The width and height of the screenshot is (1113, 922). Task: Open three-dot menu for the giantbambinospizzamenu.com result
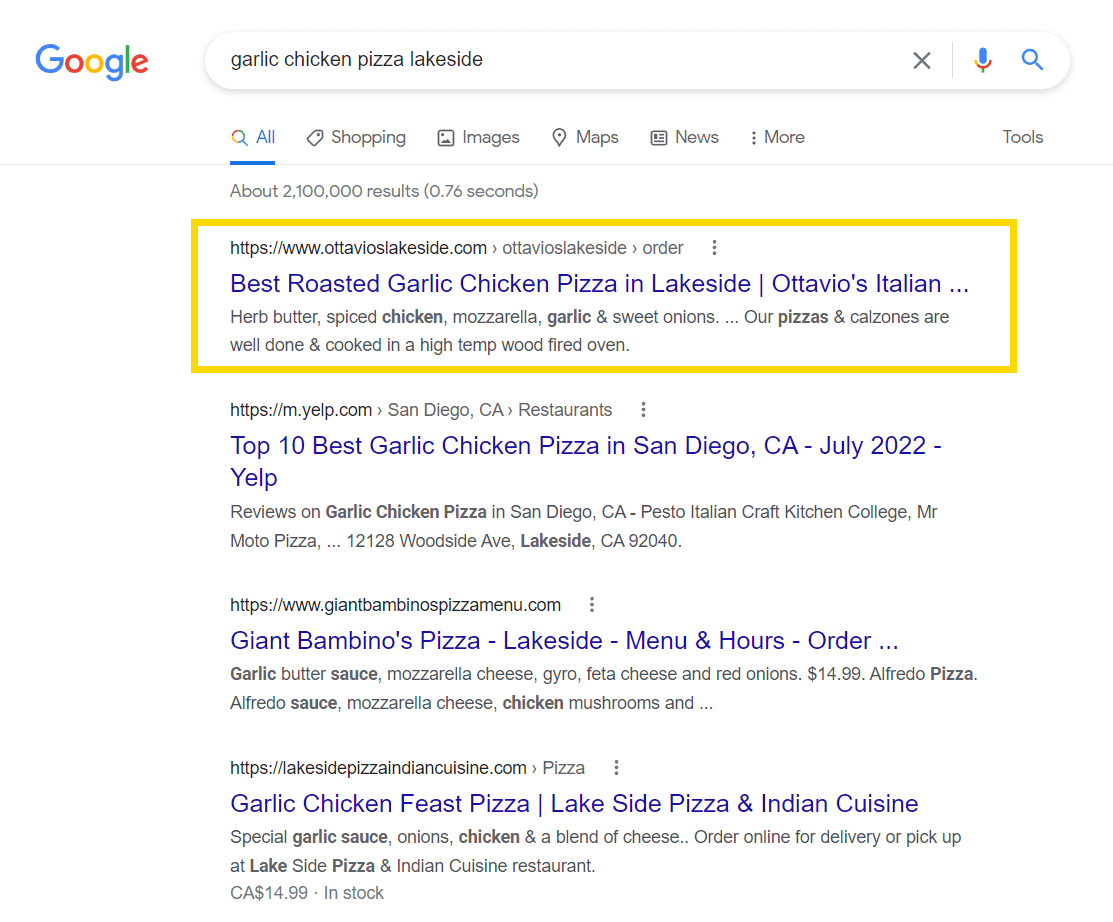pyautogui.click(x=592, y=605)
